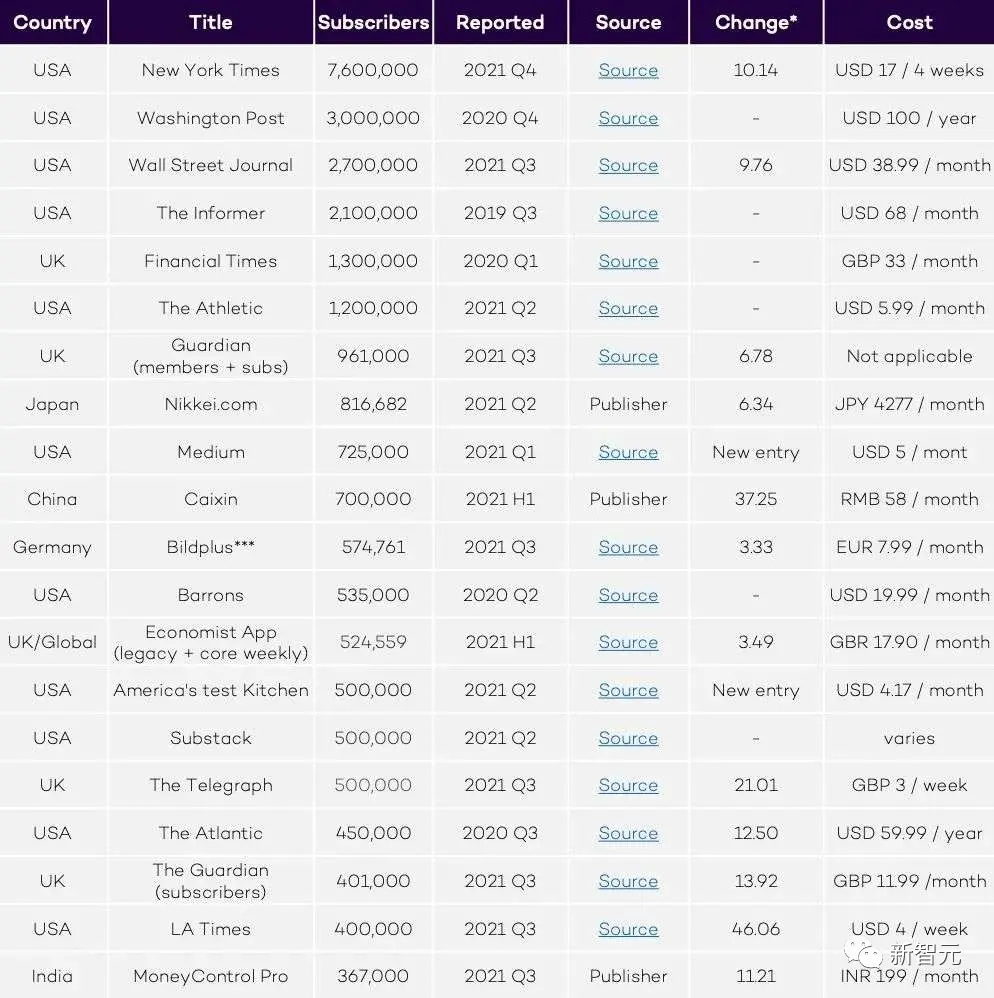Click the Country column header

point(52,22)
